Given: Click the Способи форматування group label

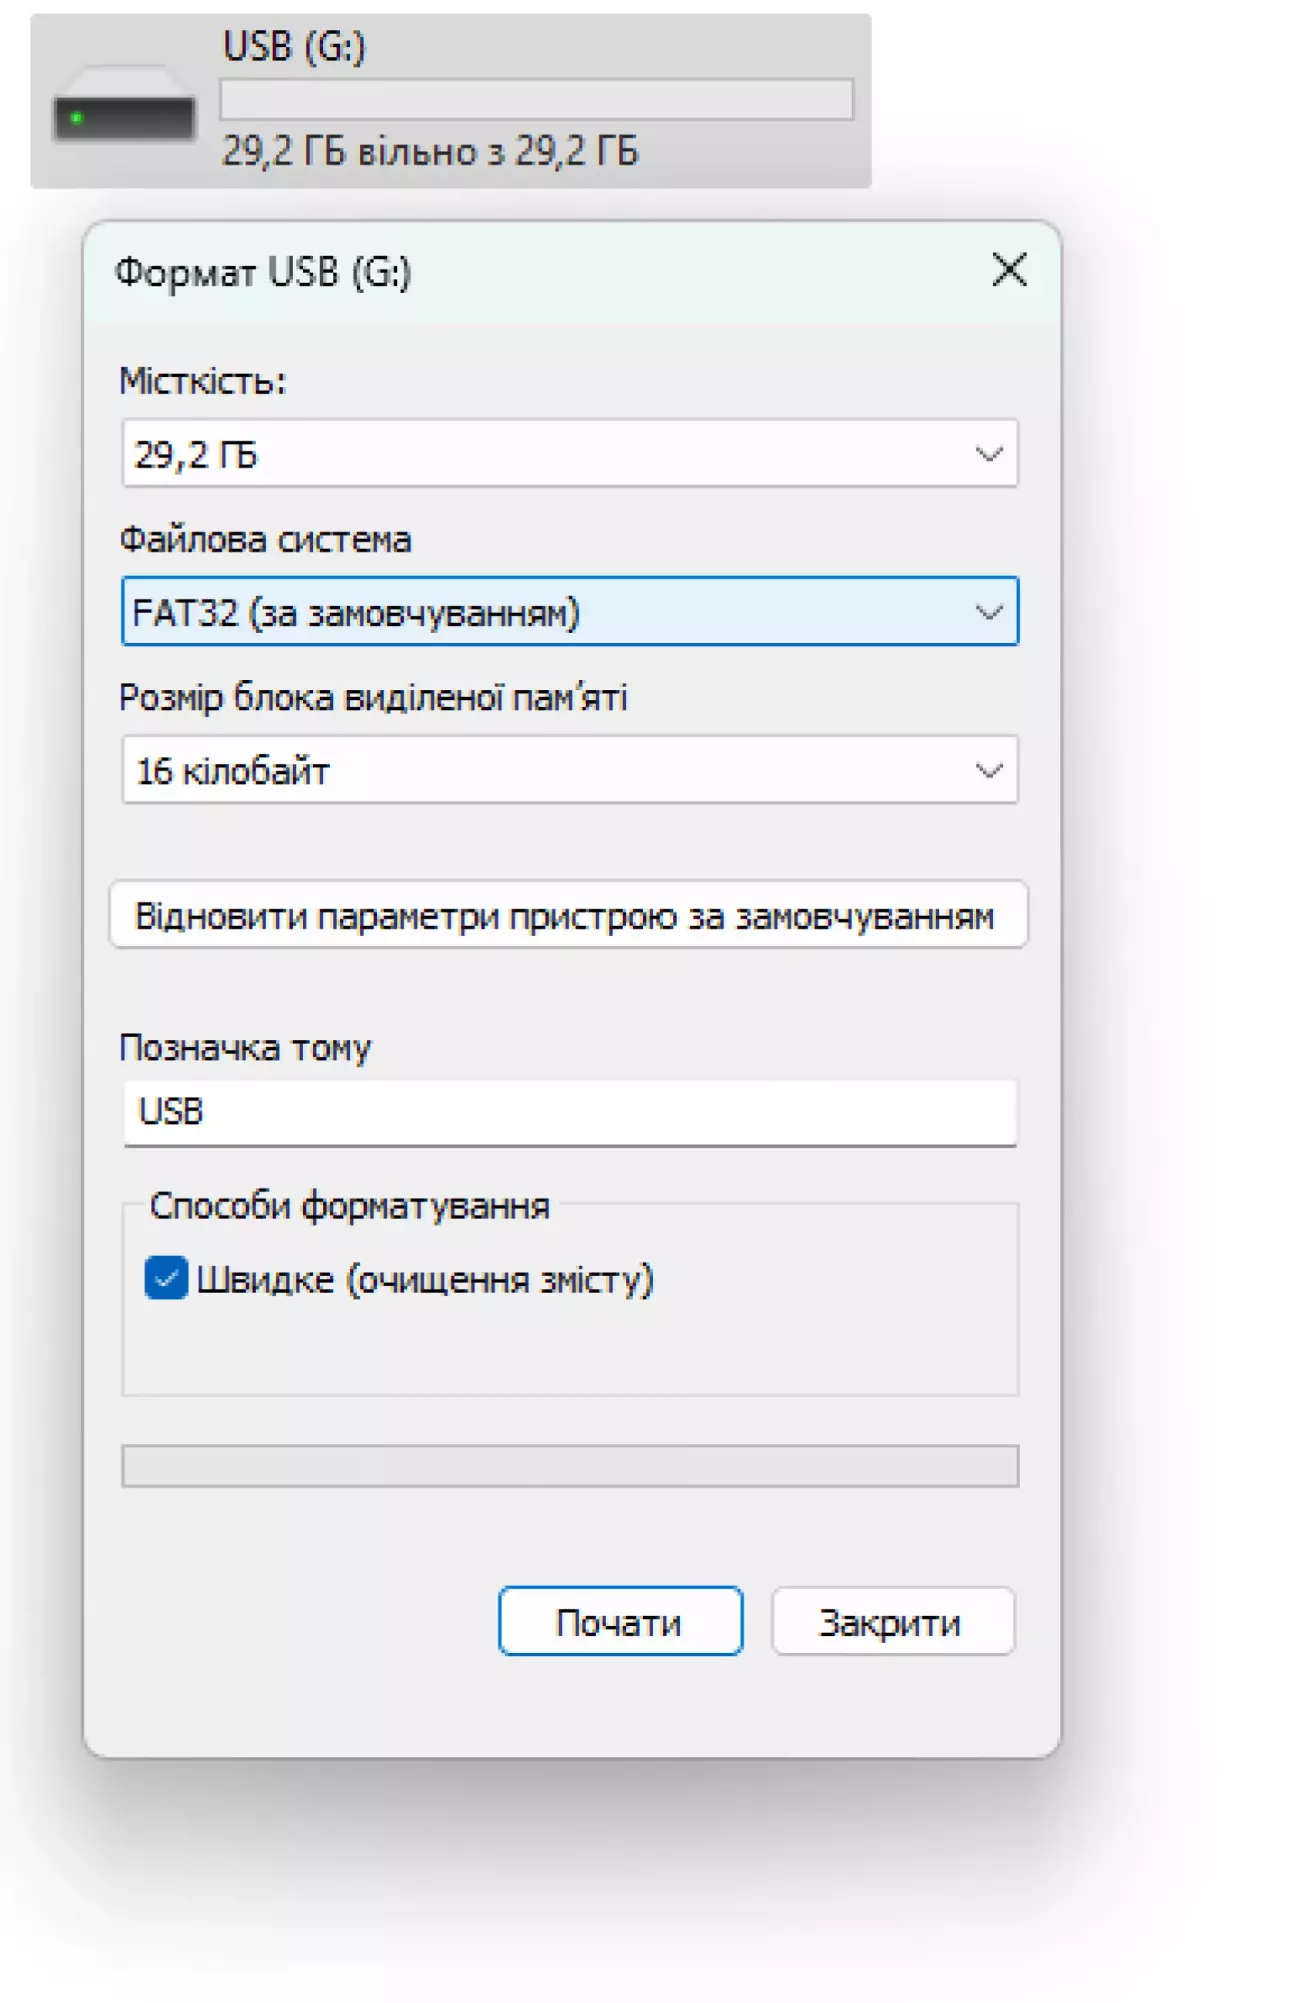Looking at the screenshot, I should (349, 1206).
